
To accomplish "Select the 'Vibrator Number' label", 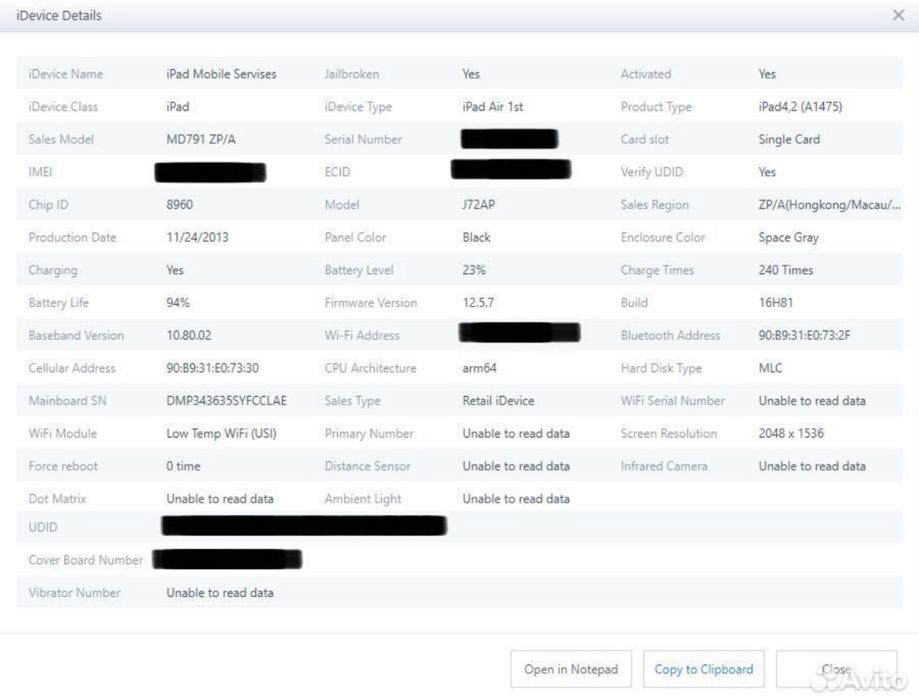I will tap(74, 593).
